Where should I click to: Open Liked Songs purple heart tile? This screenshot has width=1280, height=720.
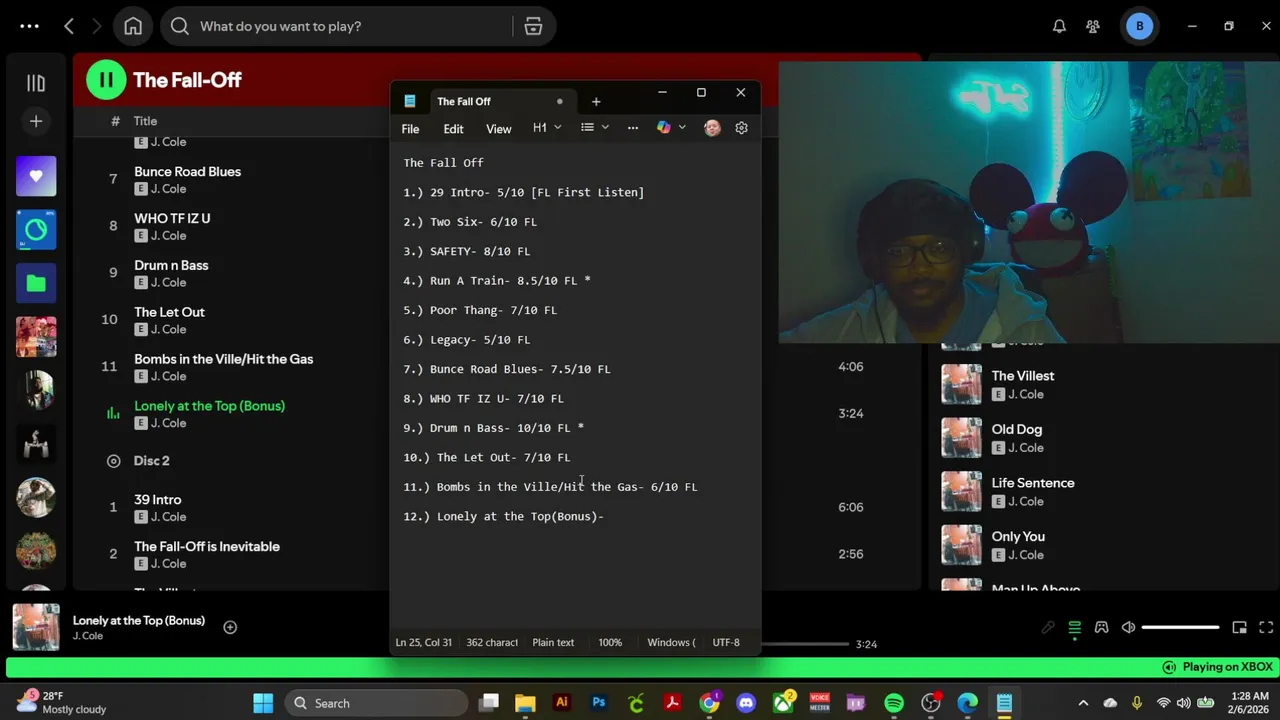[36, 176]
